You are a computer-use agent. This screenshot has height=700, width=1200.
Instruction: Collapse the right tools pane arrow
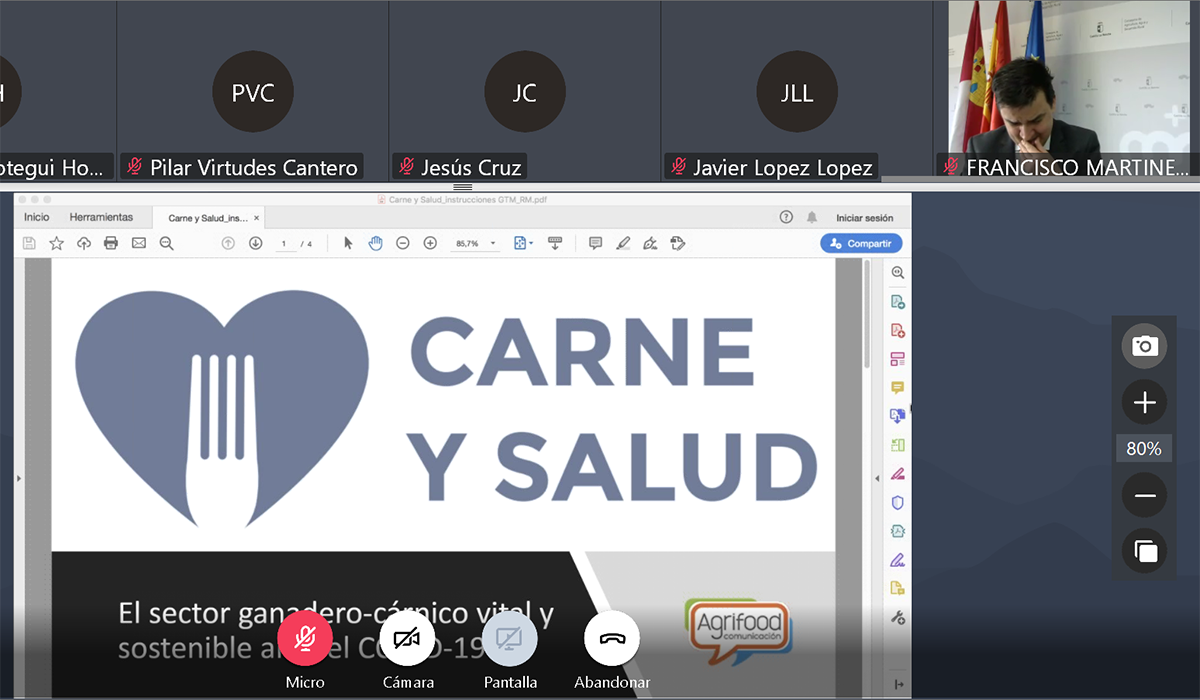pos(877,479)
